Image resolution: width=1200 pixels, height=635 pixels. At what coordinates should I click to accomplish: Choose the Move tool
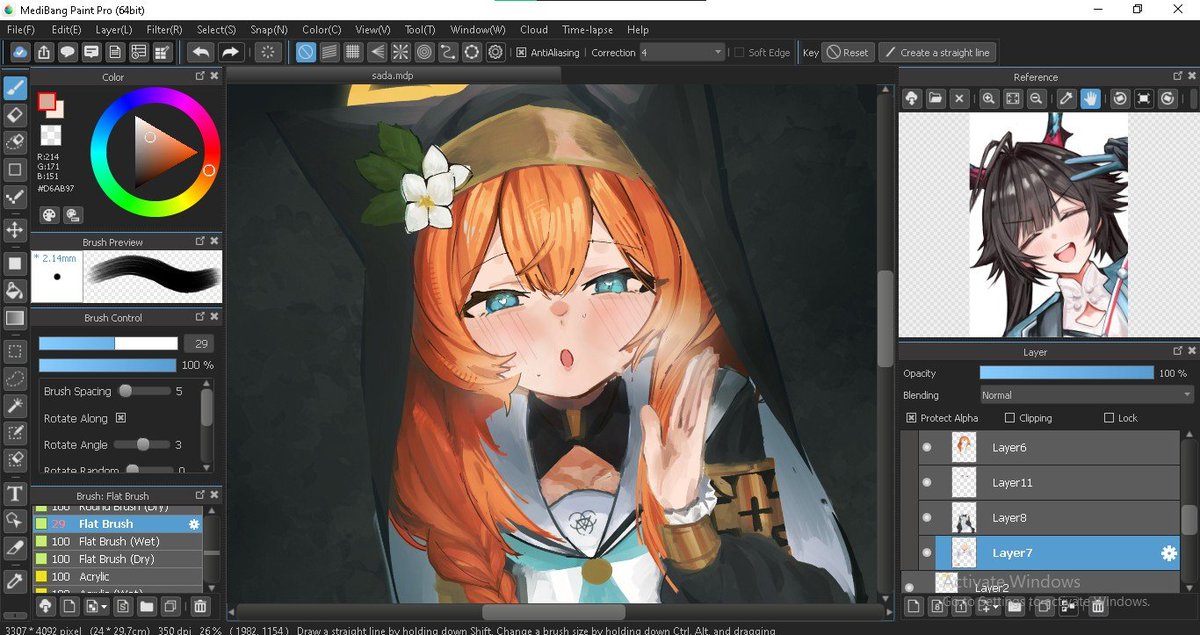pos(15,230)
